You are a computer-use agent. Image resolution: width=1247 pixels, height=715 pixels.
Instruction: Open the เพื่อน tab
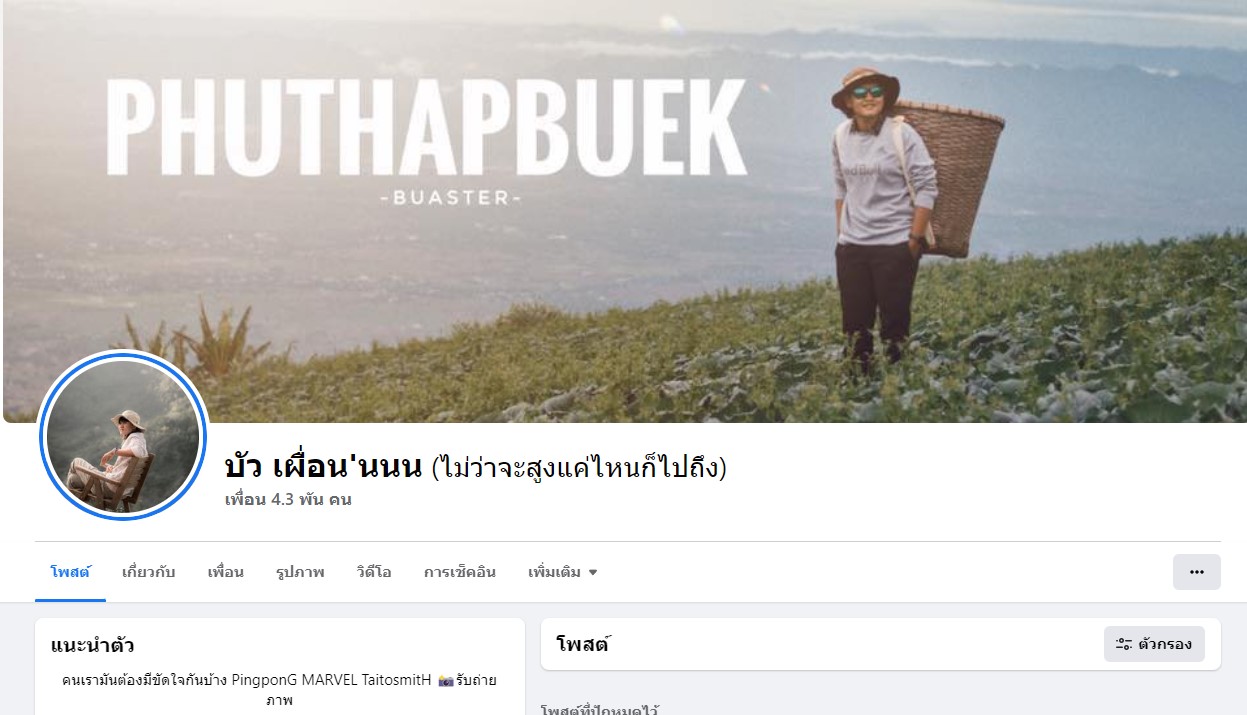tap(226, 572)
